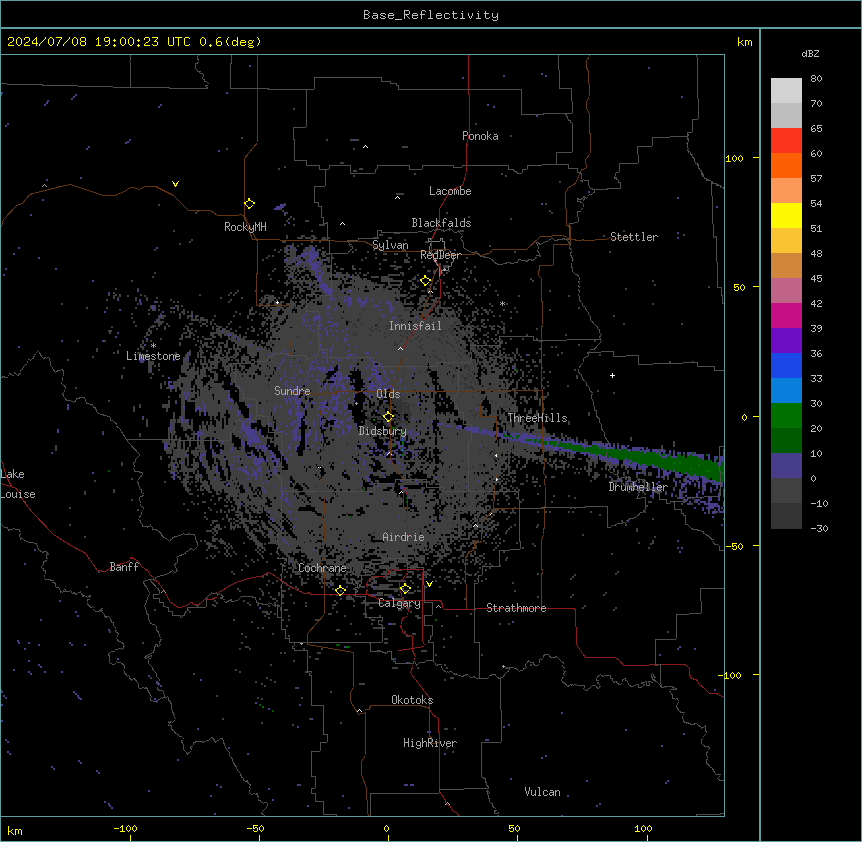Click the km unit label at top right

coord(744,42)
